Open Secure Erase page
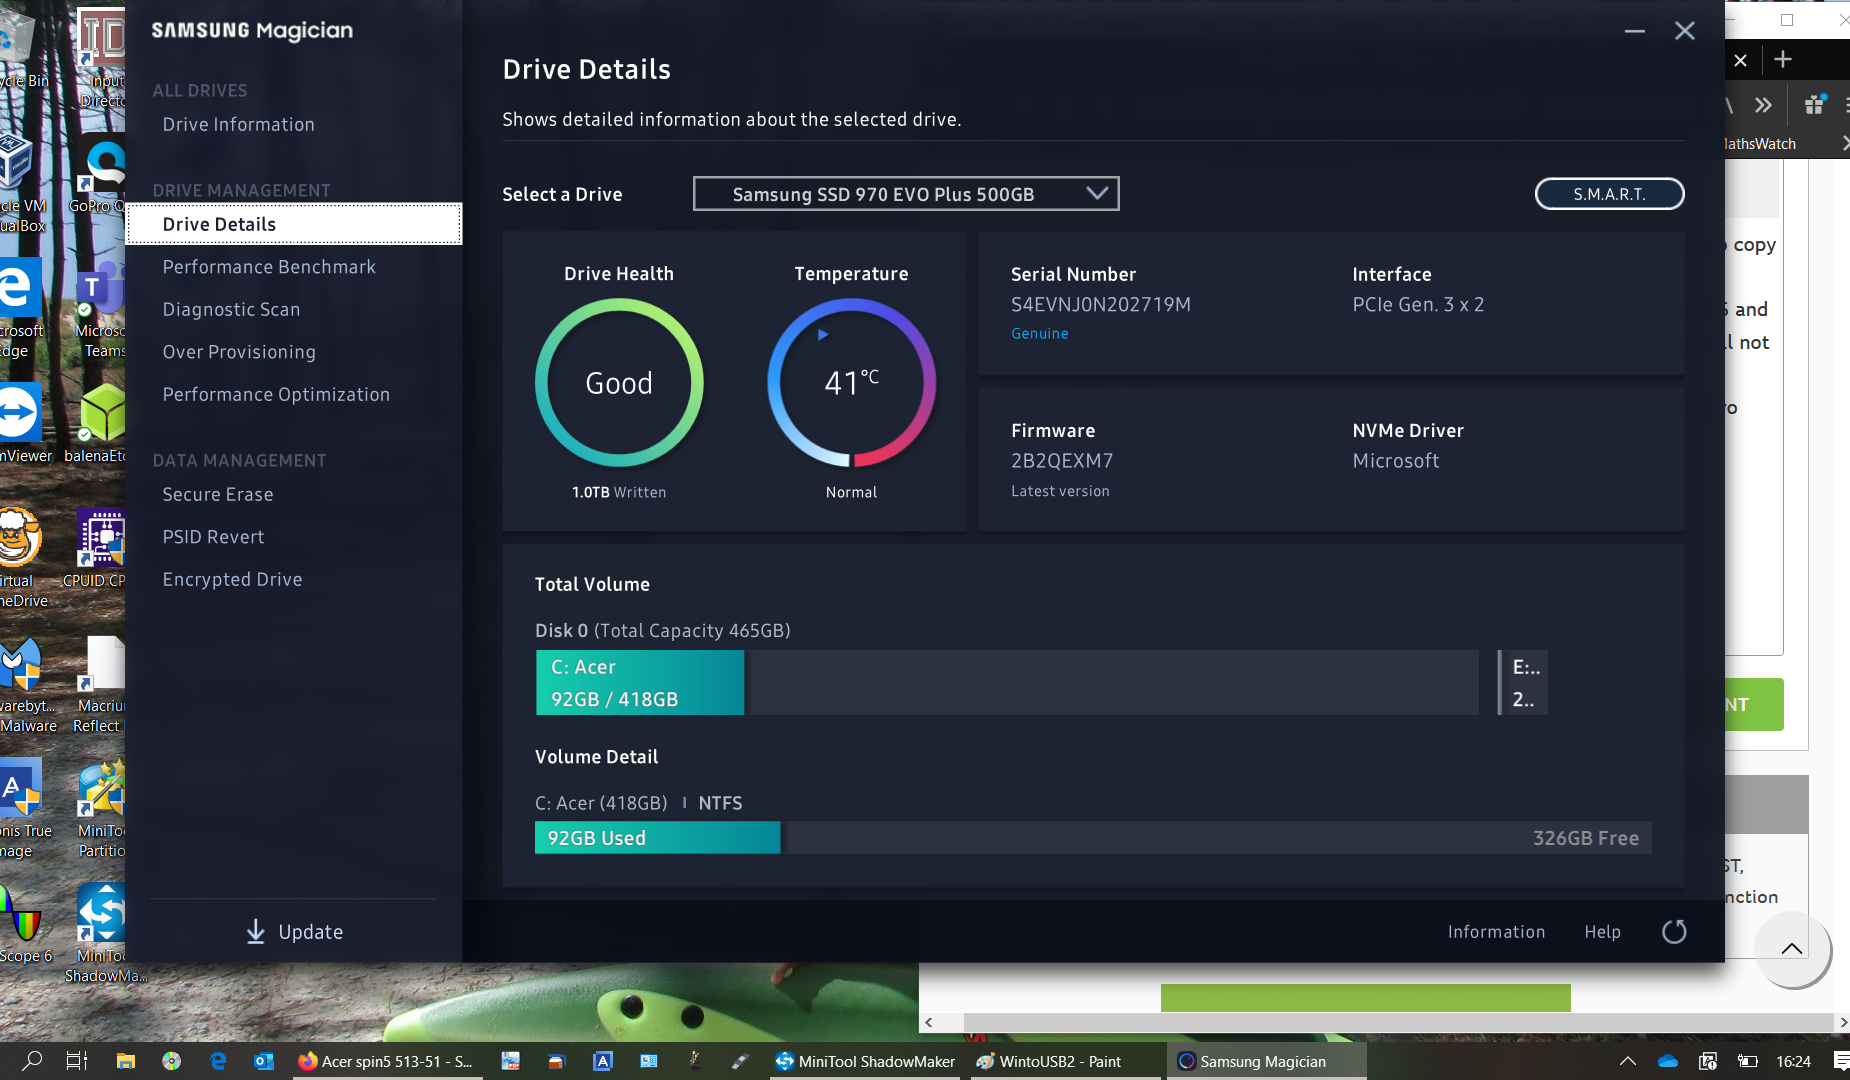 click(218, 494)
